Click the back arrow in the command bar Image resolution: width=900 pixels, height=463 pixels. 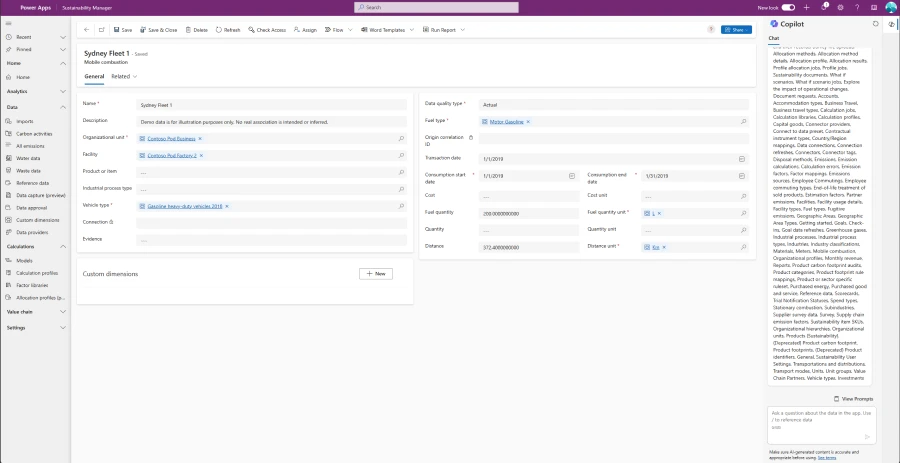tap(87, 30)
